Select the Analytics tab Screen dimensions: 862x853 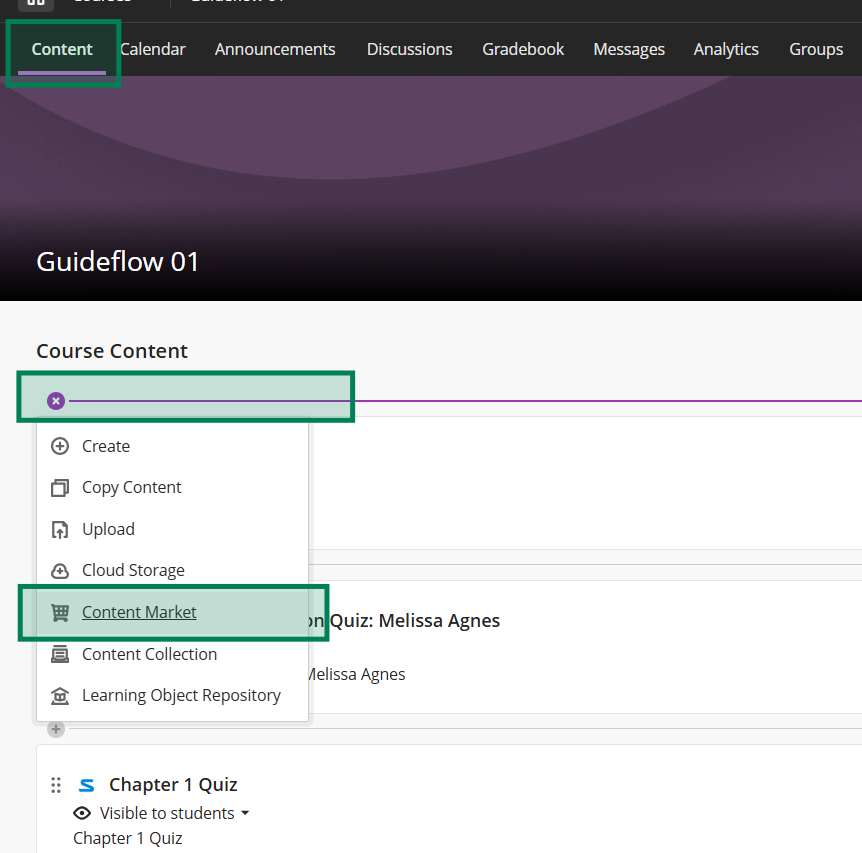pyautogui.click(x=726, y=49)
